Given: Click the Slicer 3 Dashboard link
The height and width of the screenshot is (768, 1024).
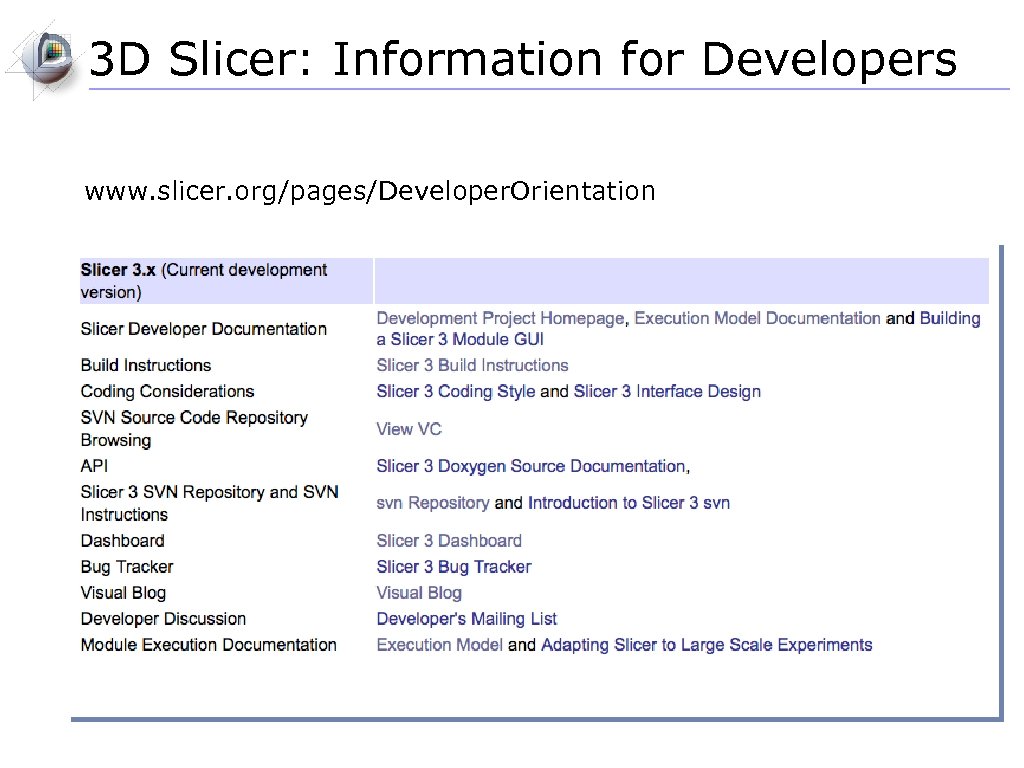Looking at the screenshot, I should (x=449, y=540).
